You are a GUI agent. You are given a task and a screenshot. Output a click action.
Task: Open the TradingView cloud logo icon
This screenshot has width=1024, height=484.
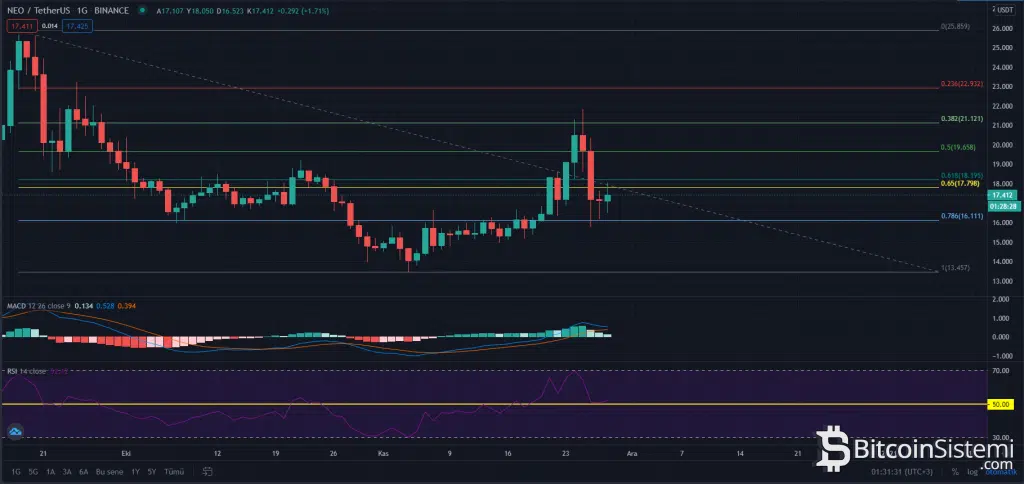[x=16, y=431]
